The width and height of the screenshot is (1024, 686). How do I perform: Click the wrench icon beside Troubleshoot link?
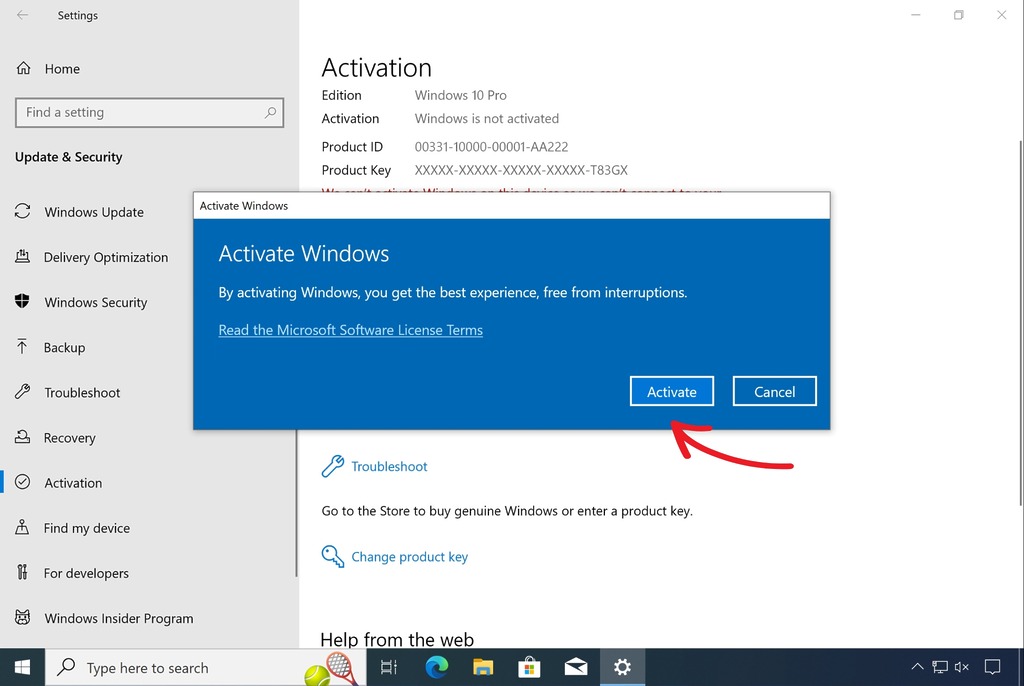click(x=332, y=466)
